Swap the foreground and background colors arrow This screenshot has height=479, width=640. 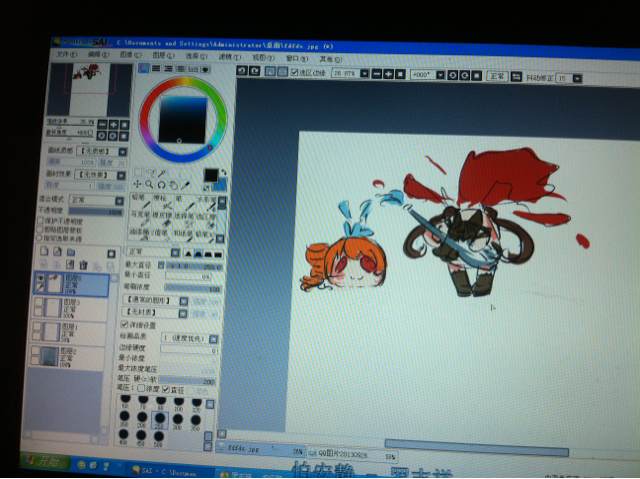223,172
